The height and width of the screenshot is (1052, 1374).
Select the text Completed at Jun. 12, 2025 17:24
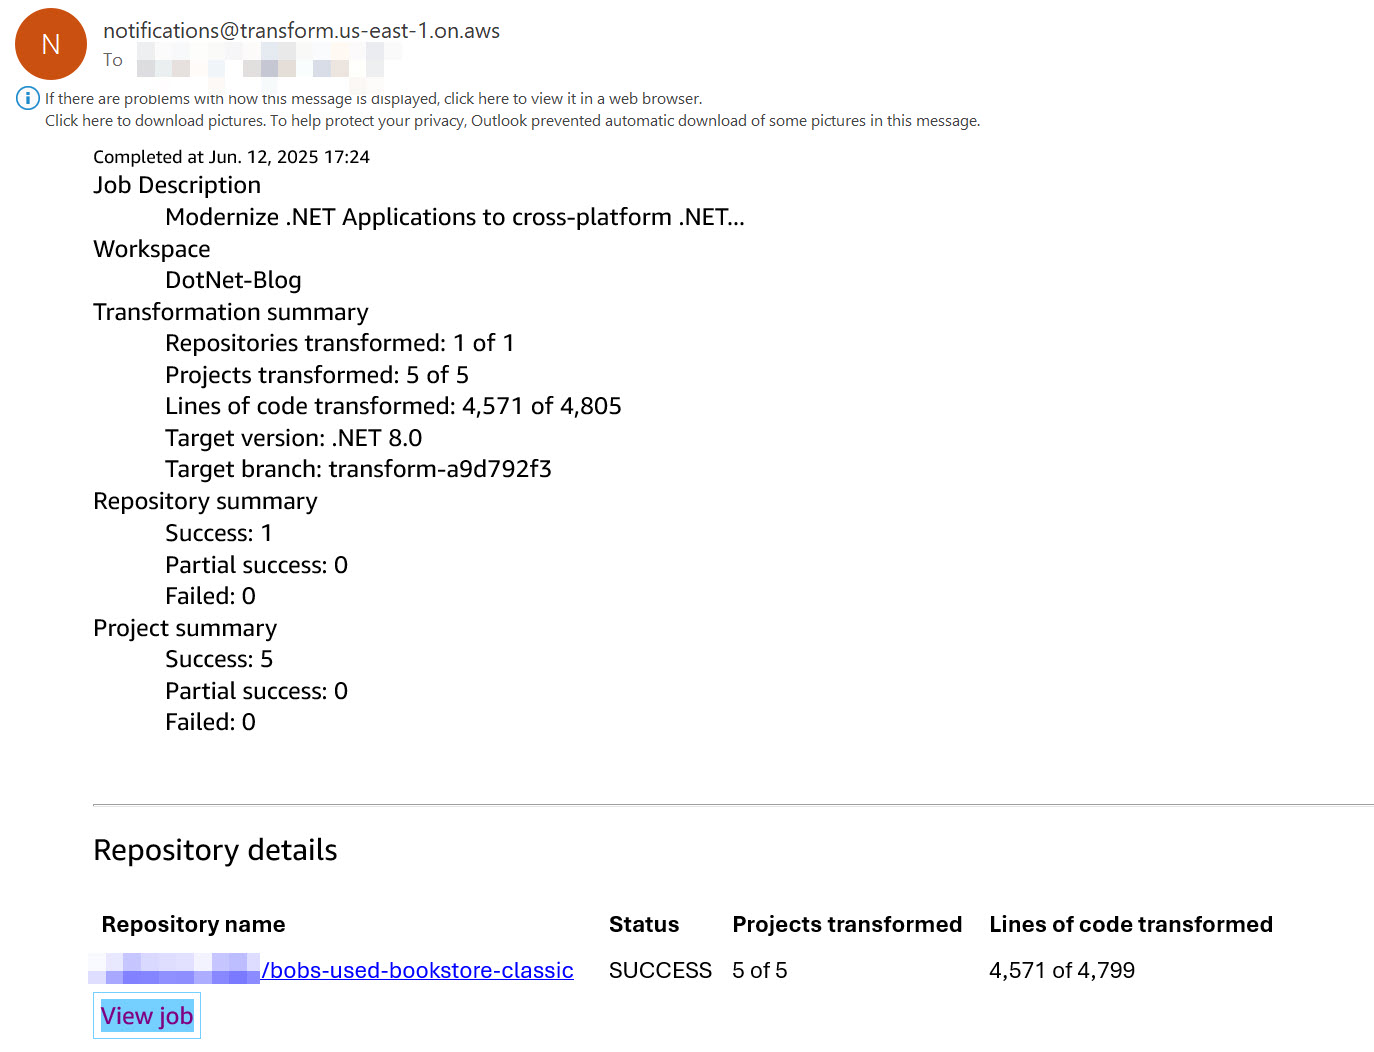[x=232, y=157]
